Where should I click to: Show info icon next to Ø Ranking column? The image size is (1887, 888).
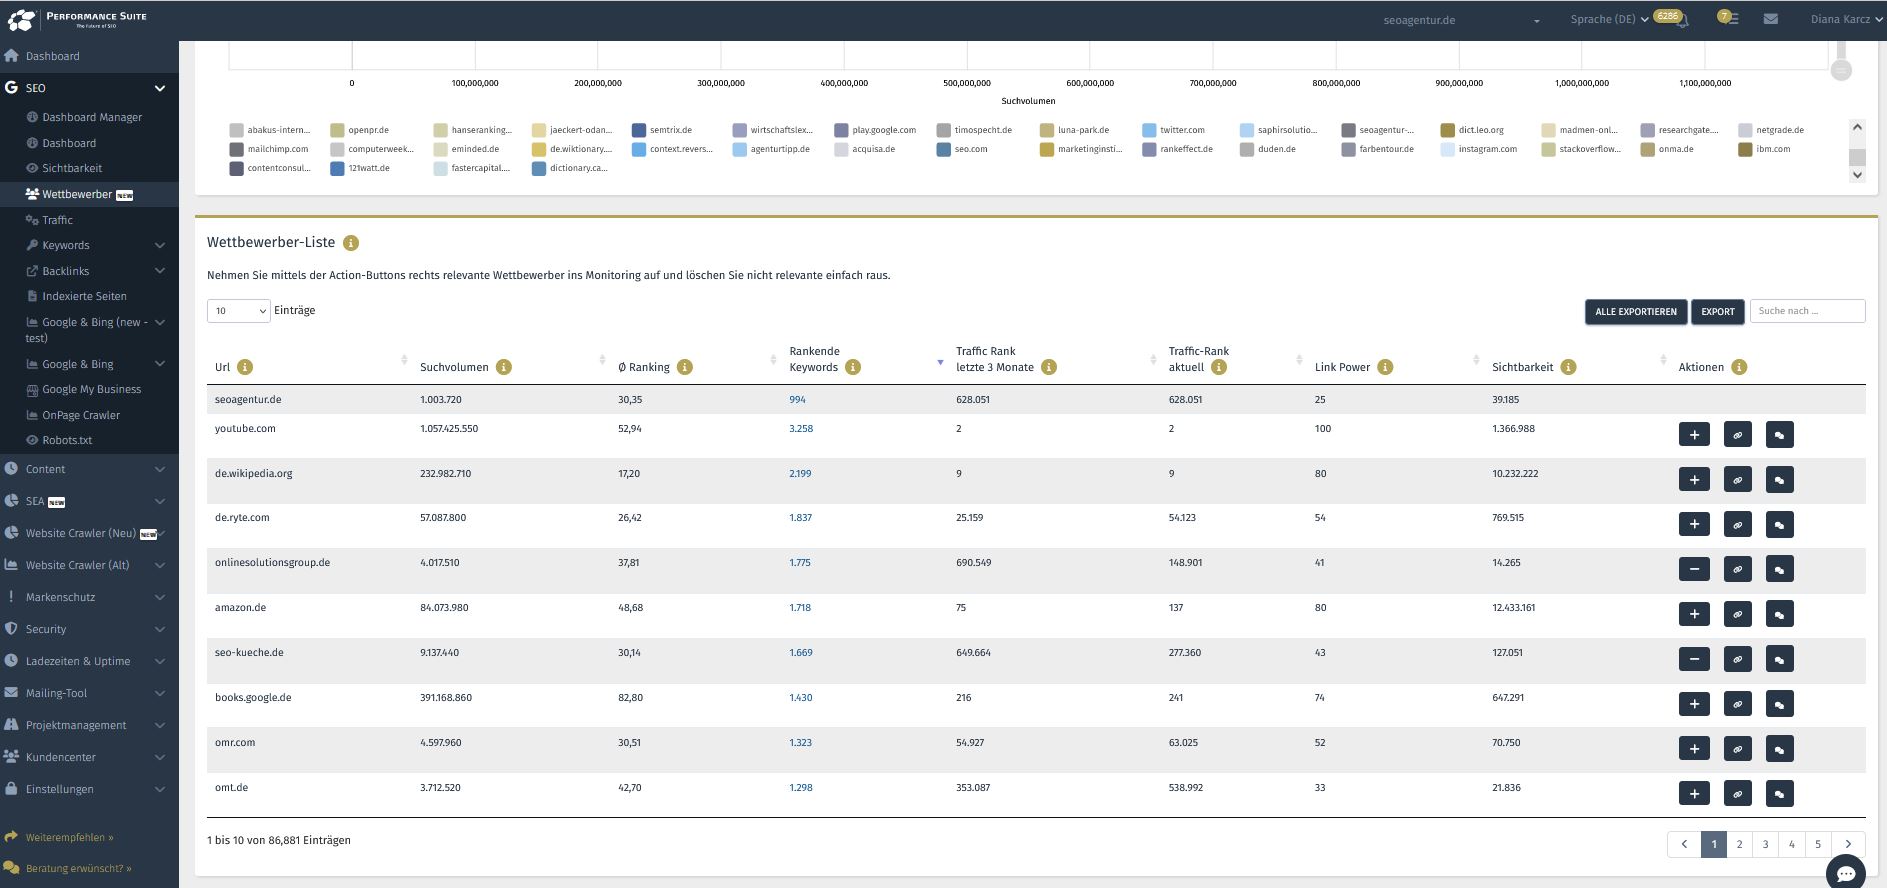click(x=685, y=367)
